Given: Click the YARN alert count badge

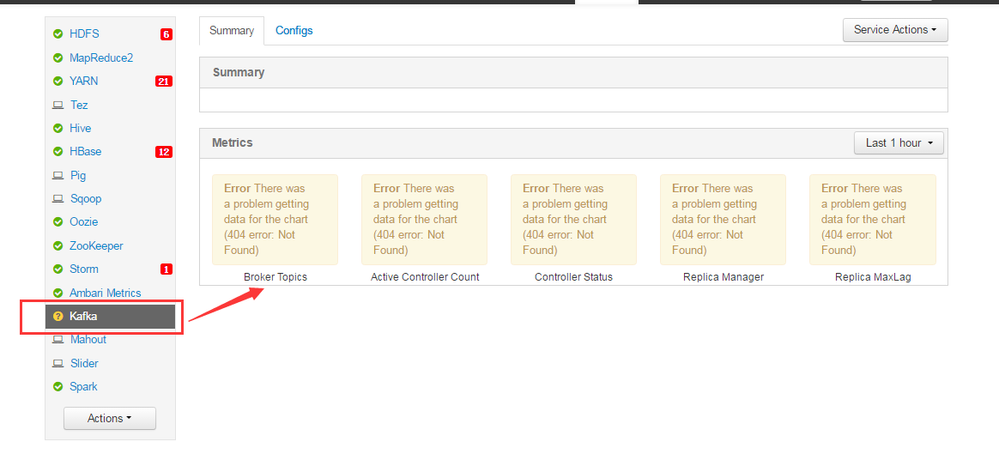Looking at the screenshot, I should (x=164, y=81).
